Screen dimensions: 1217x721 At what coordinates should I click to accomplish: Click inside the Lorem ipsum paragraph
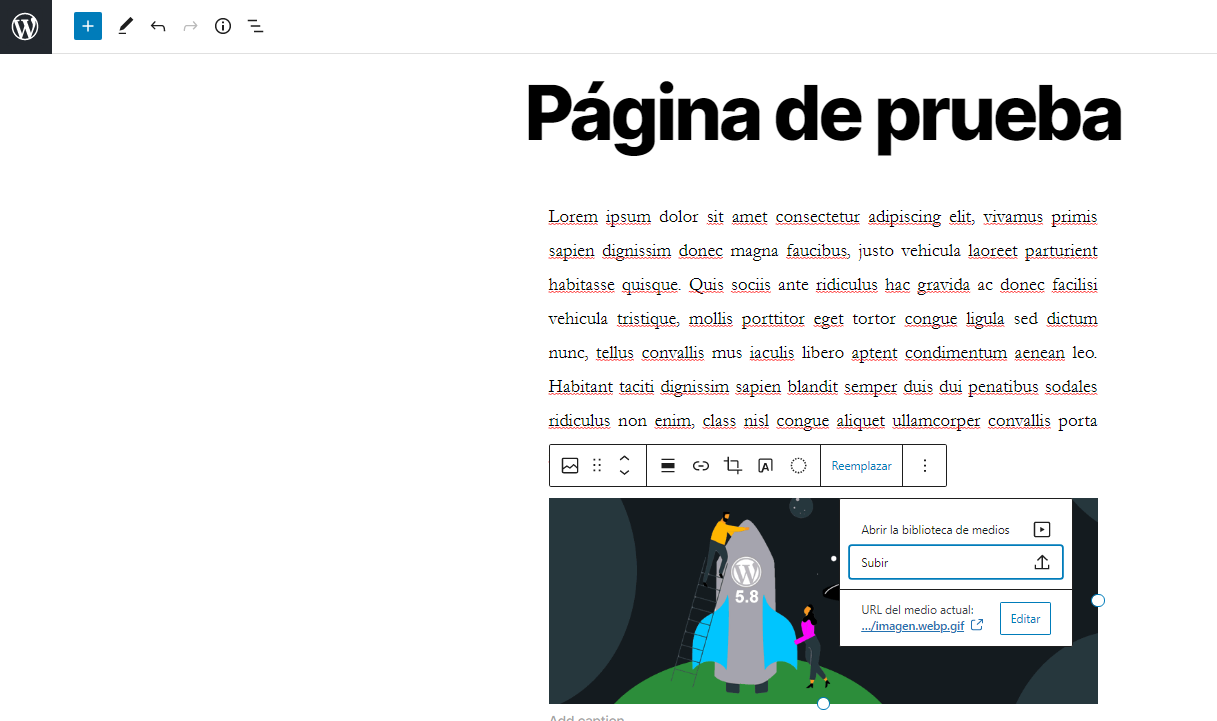coord(823,318)
